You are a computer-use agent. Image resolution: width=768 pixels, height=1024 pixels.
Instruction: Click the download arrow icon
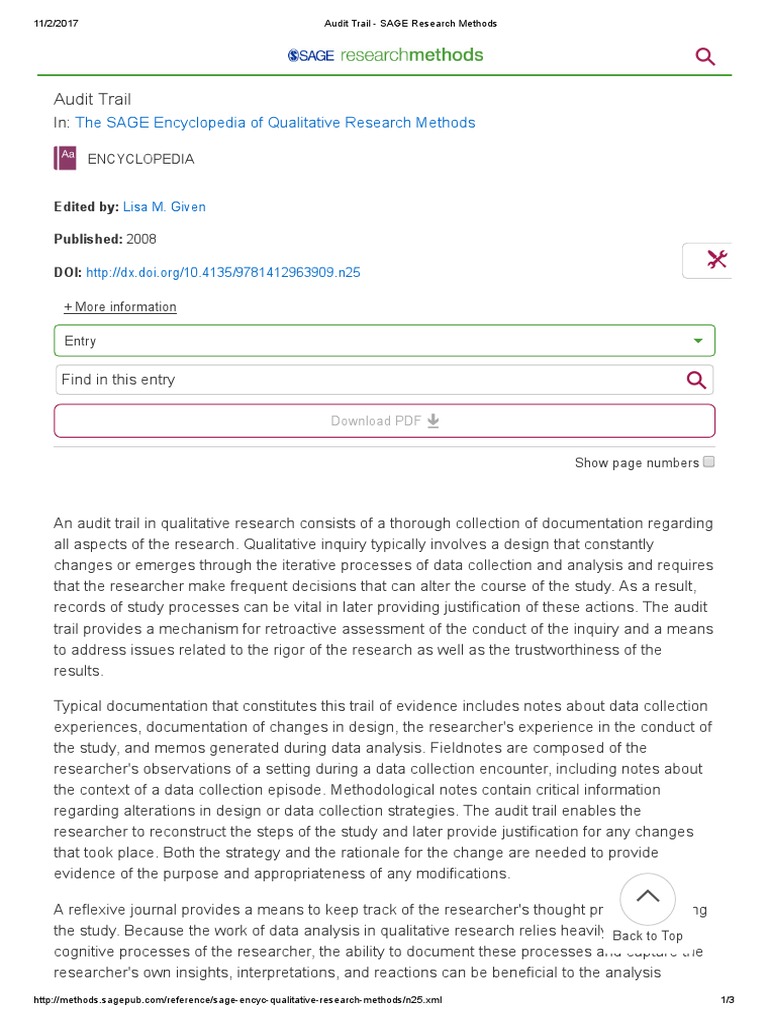tap(433, 421)
